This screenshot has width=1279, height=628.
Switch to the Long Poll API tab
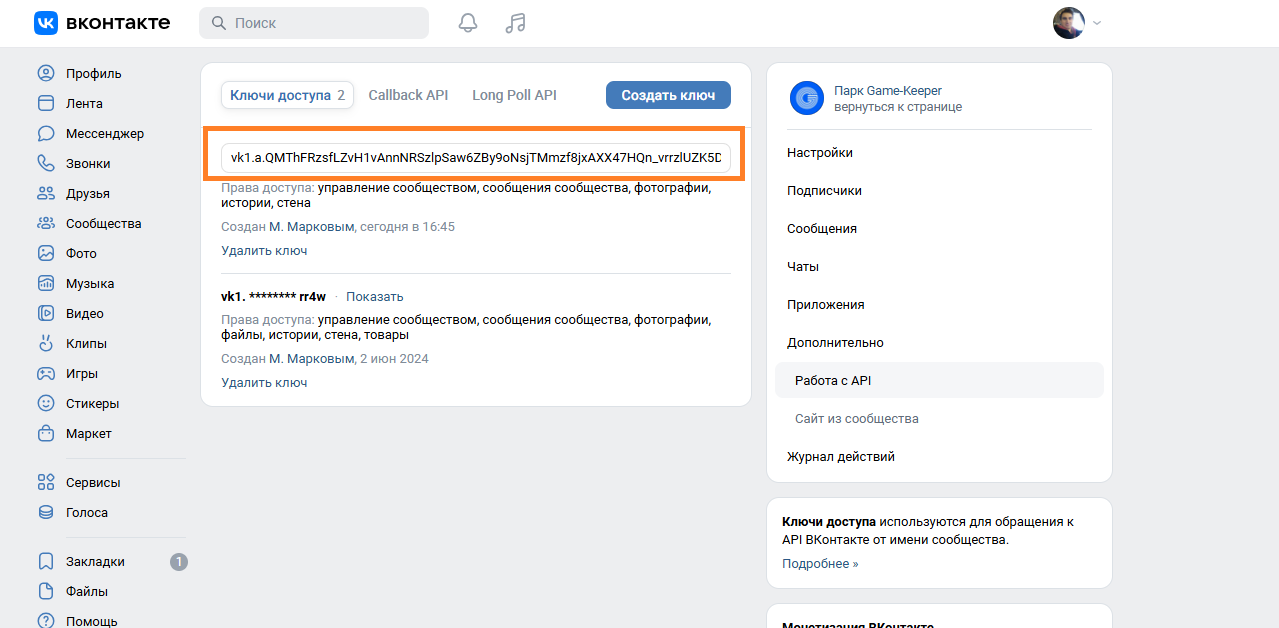(x=514, y=95)
